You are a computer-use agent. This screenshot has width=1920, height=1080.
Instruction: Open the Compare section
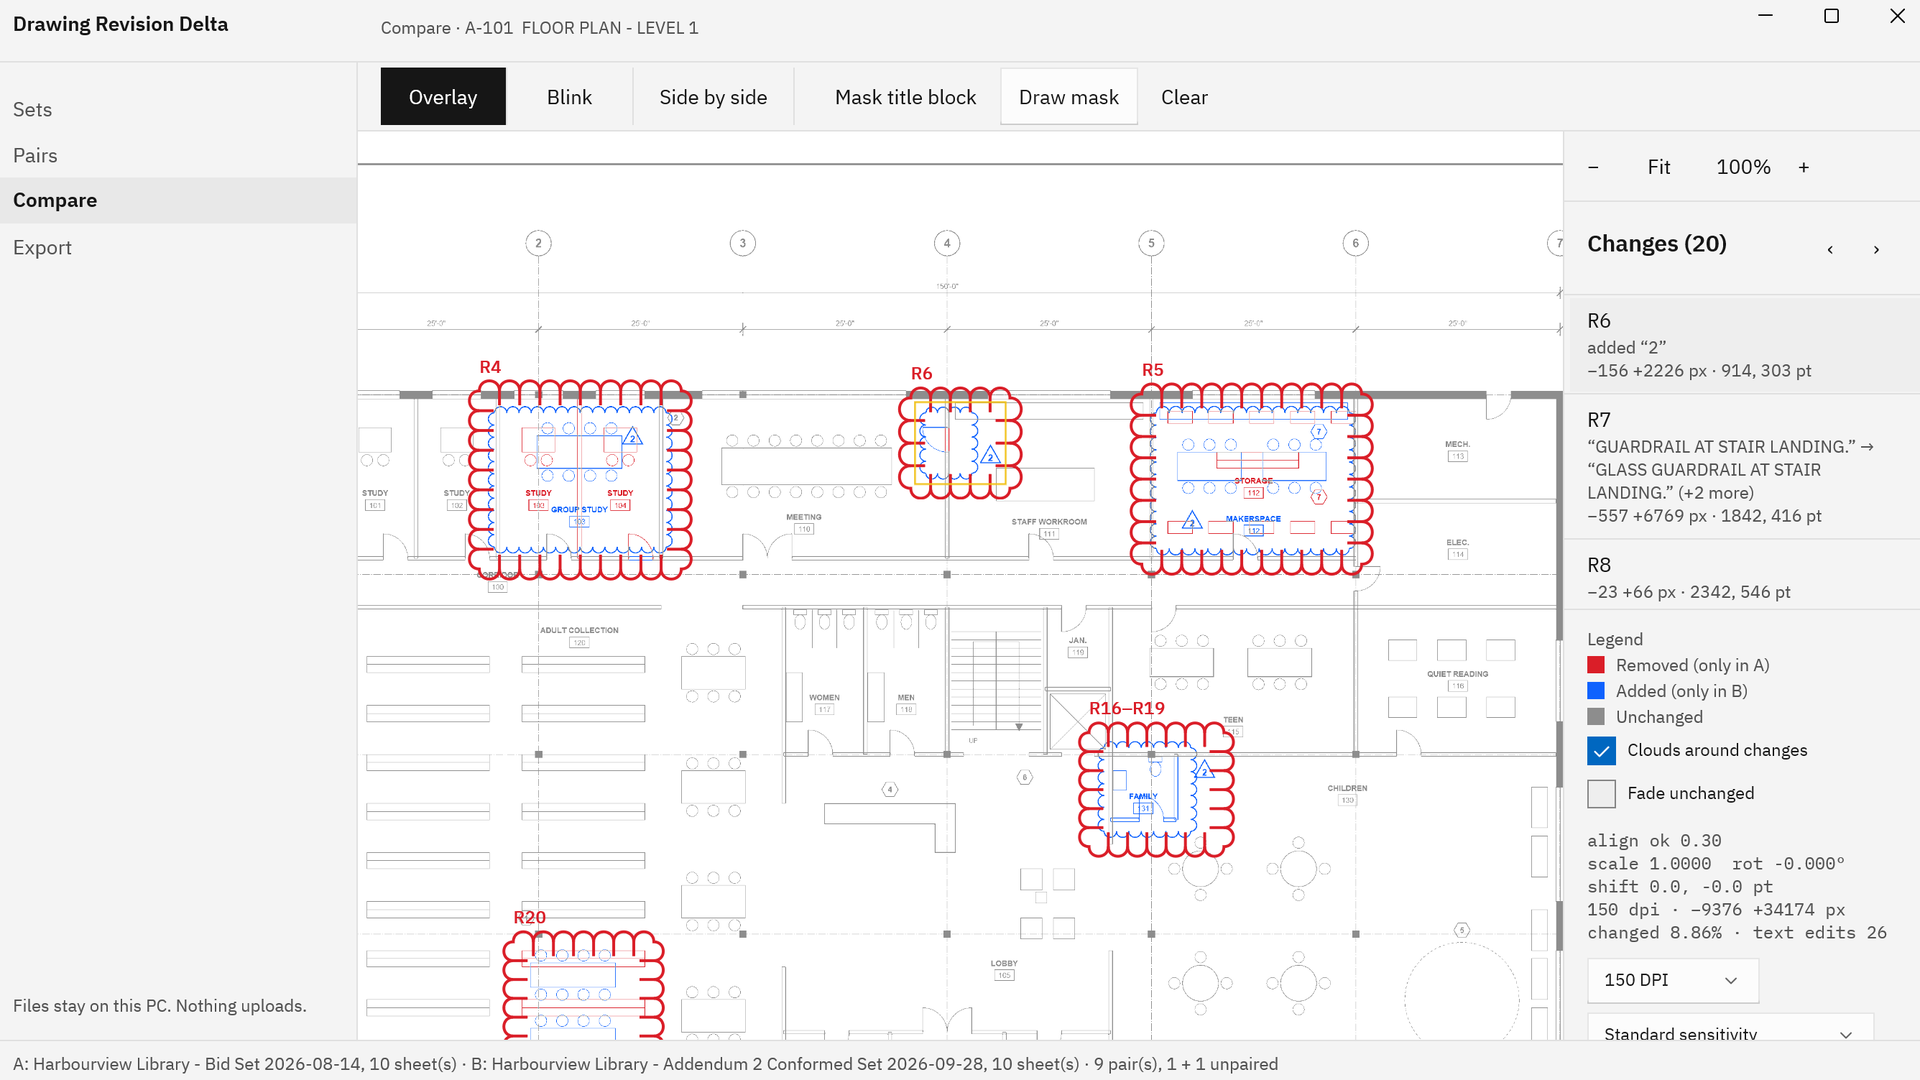pos(178,200)
